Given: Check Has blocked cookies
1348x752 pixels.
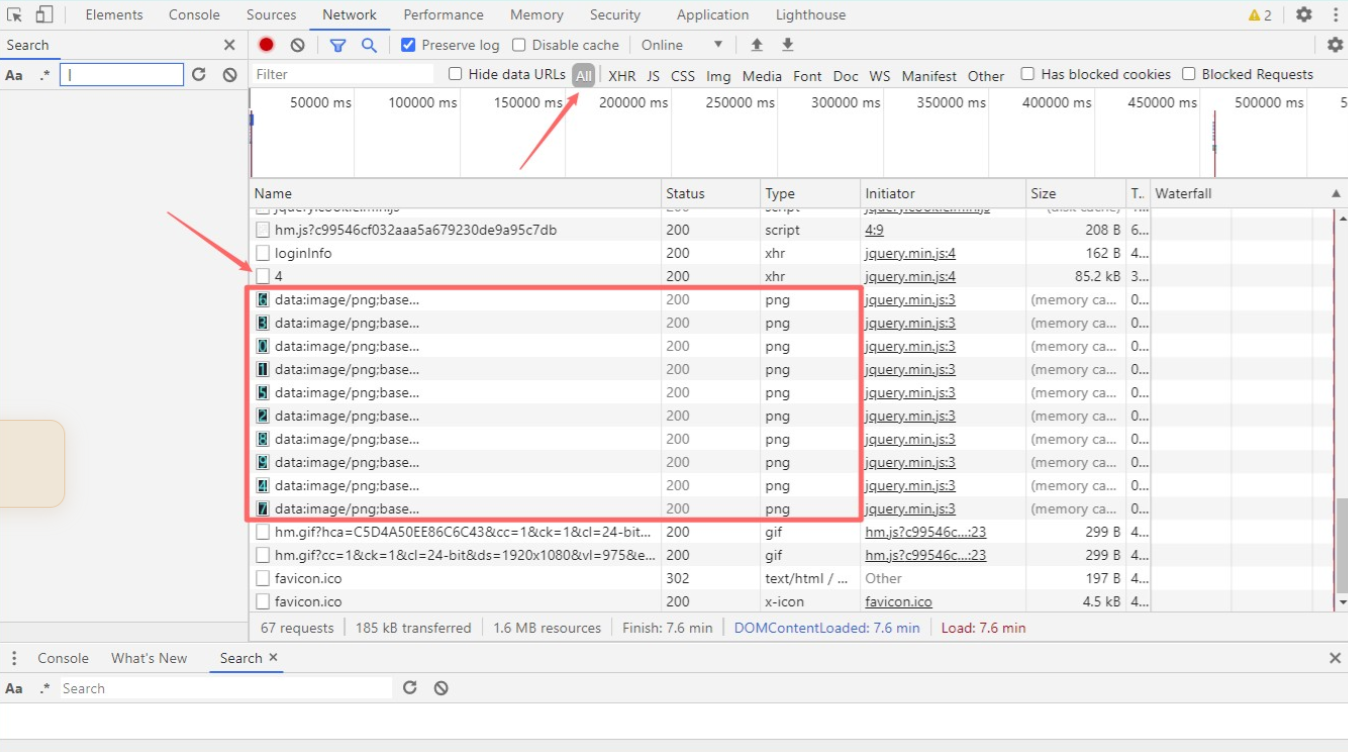Looking at the screenshot, I should [1027, 74].
